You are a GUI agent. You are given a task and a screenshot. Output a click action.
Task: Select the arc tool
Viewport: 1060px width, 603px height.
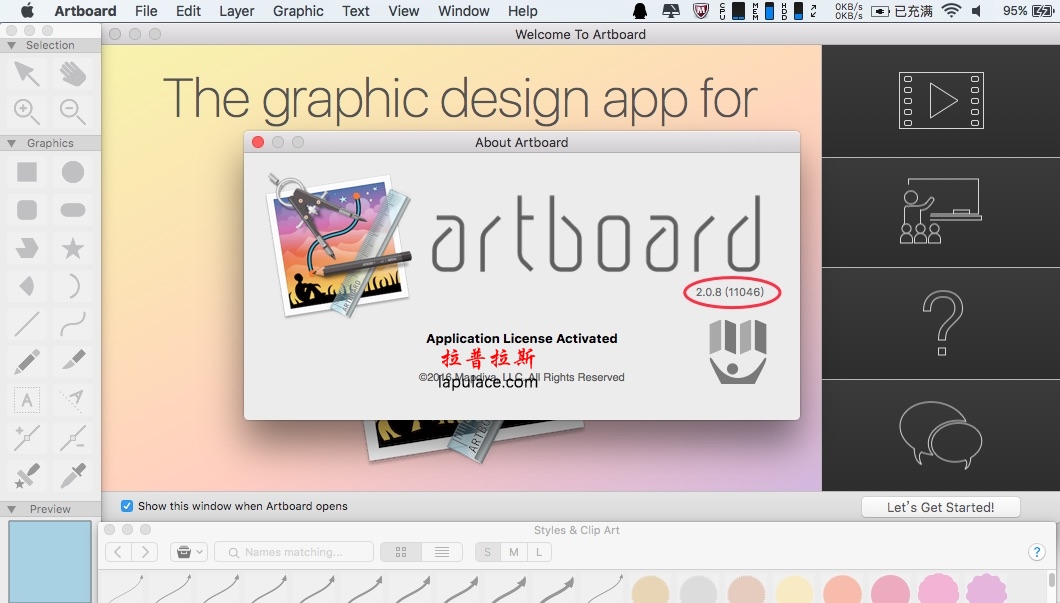pos(72,286)
